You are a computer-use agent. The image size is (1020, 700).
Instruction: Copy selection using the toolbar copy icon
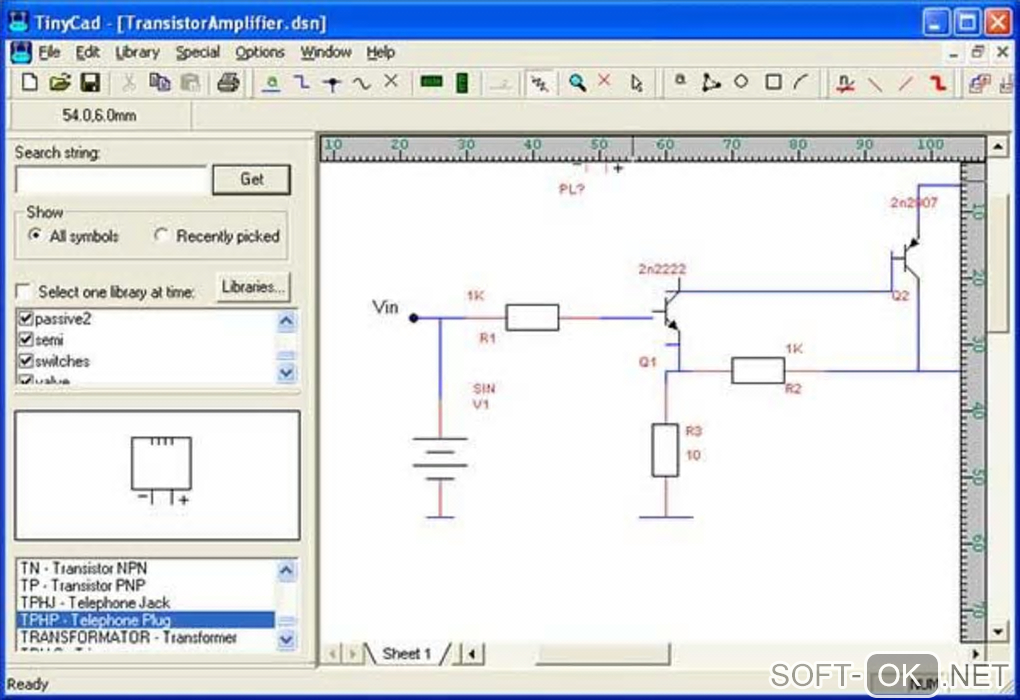(160, 83)
